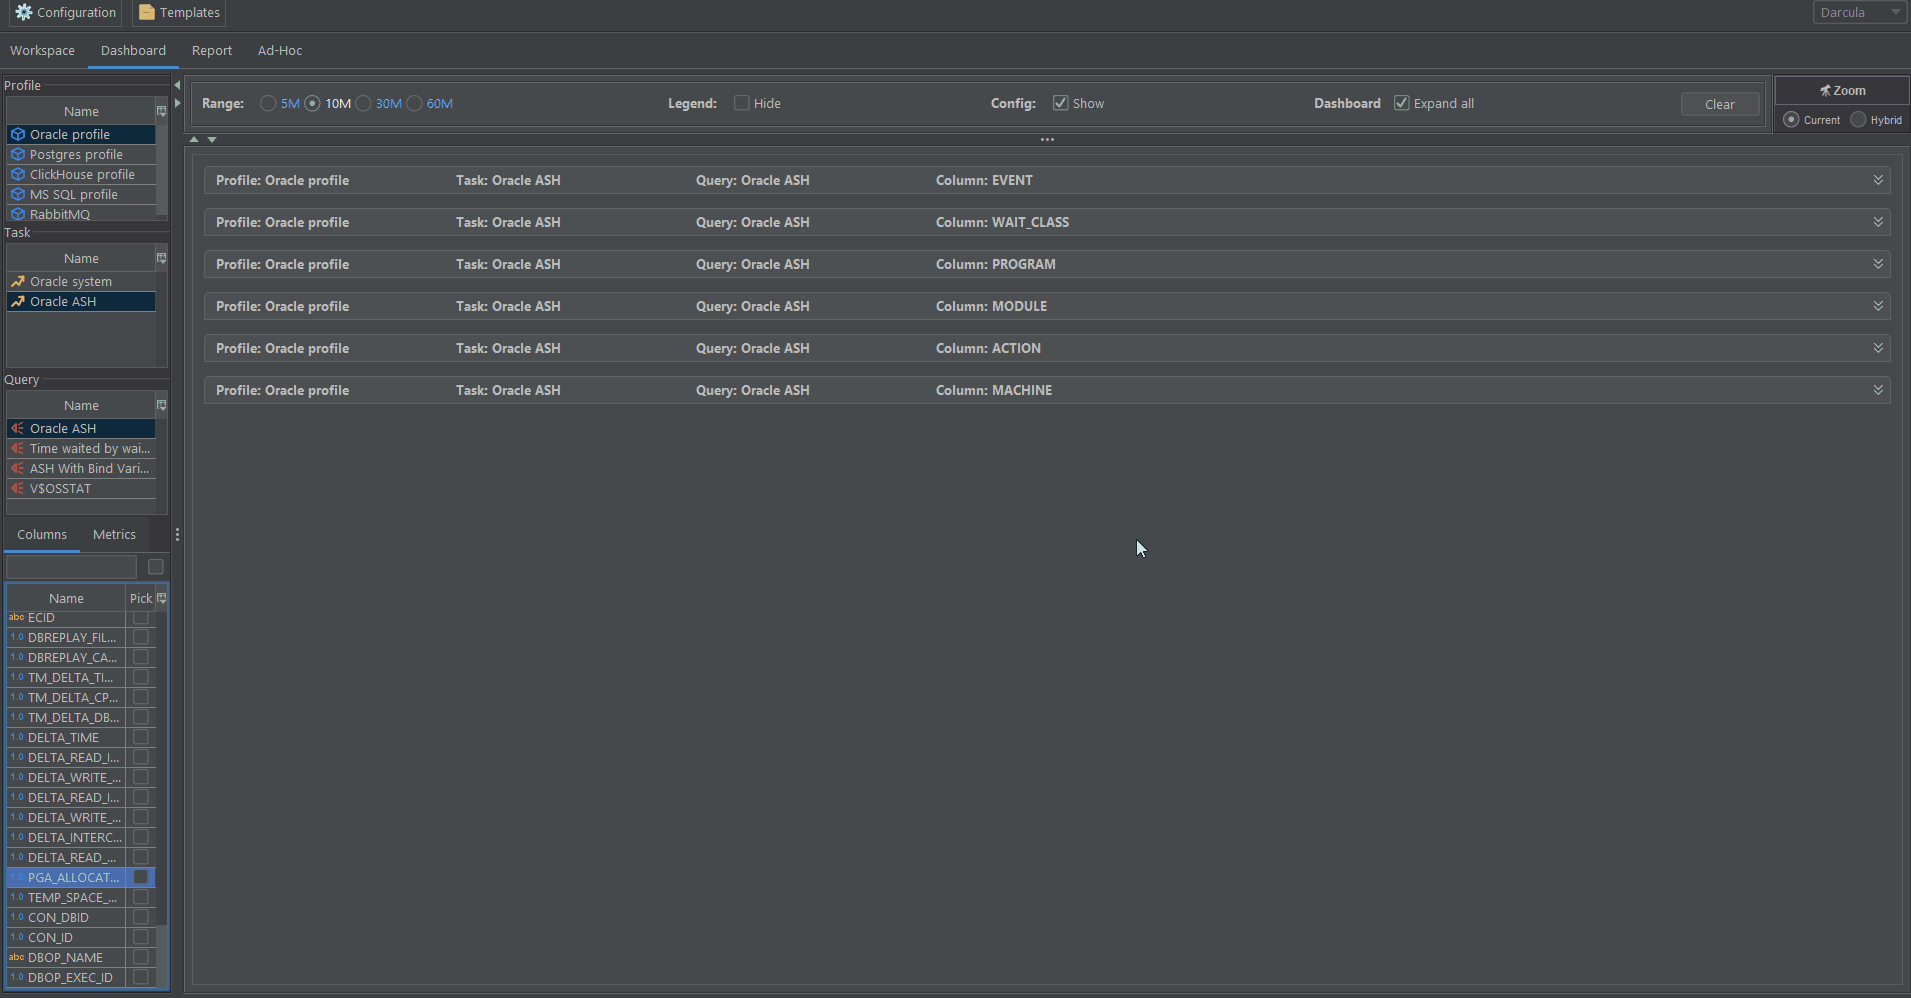Toggle the Legend Hide checkbox
Image resolution: width=1911 pixels, height=998 pixels.
click(x=741, y=103)
